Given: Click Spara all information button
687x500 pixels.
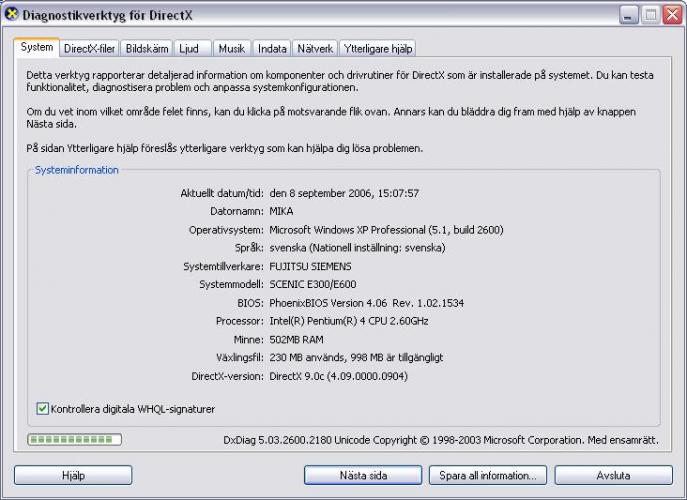Looking at the screenshot, I should pyautogui.click(x=487, y=475).
